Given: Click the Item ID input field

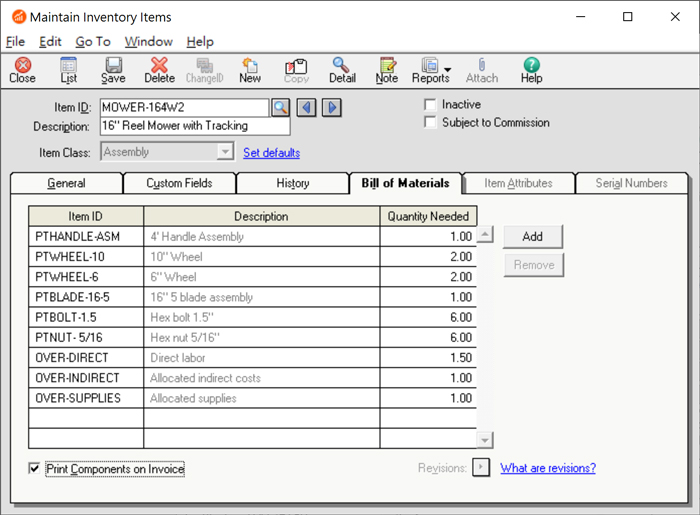Looking at the screenshot, I should 184,108.
